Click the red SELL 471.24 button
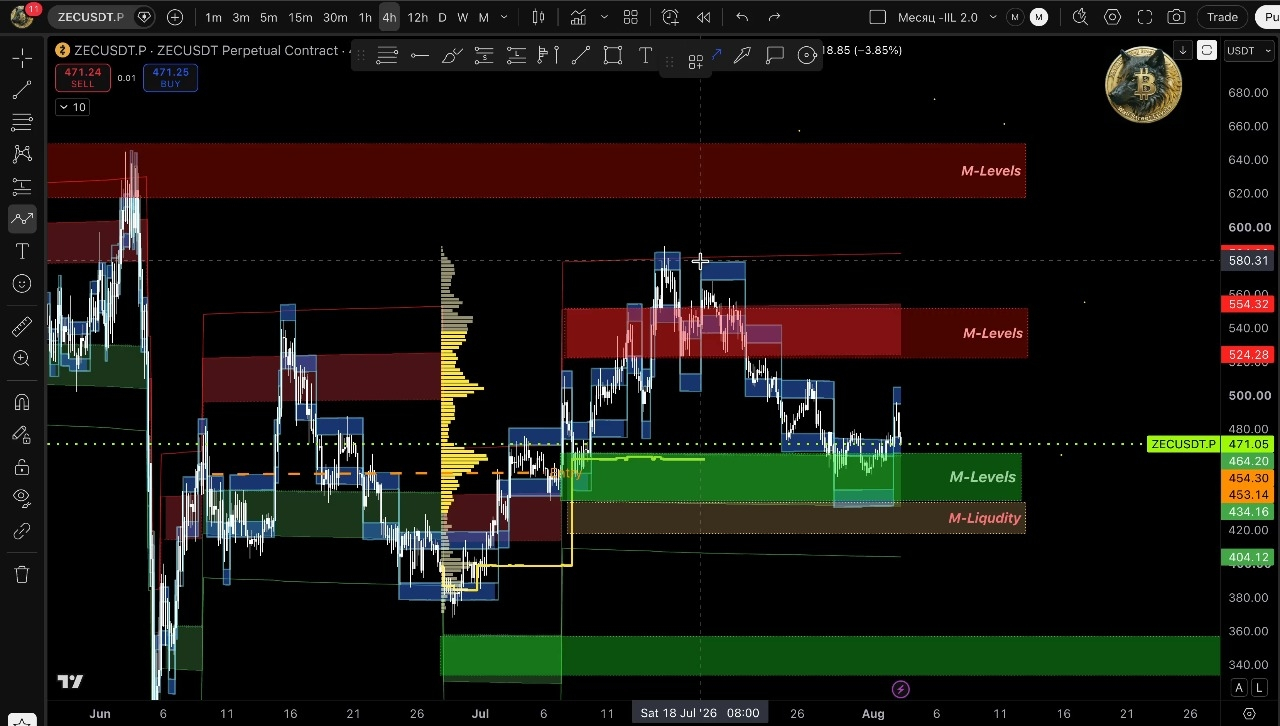Screen dimensions: 1280x726 [82, 77]
